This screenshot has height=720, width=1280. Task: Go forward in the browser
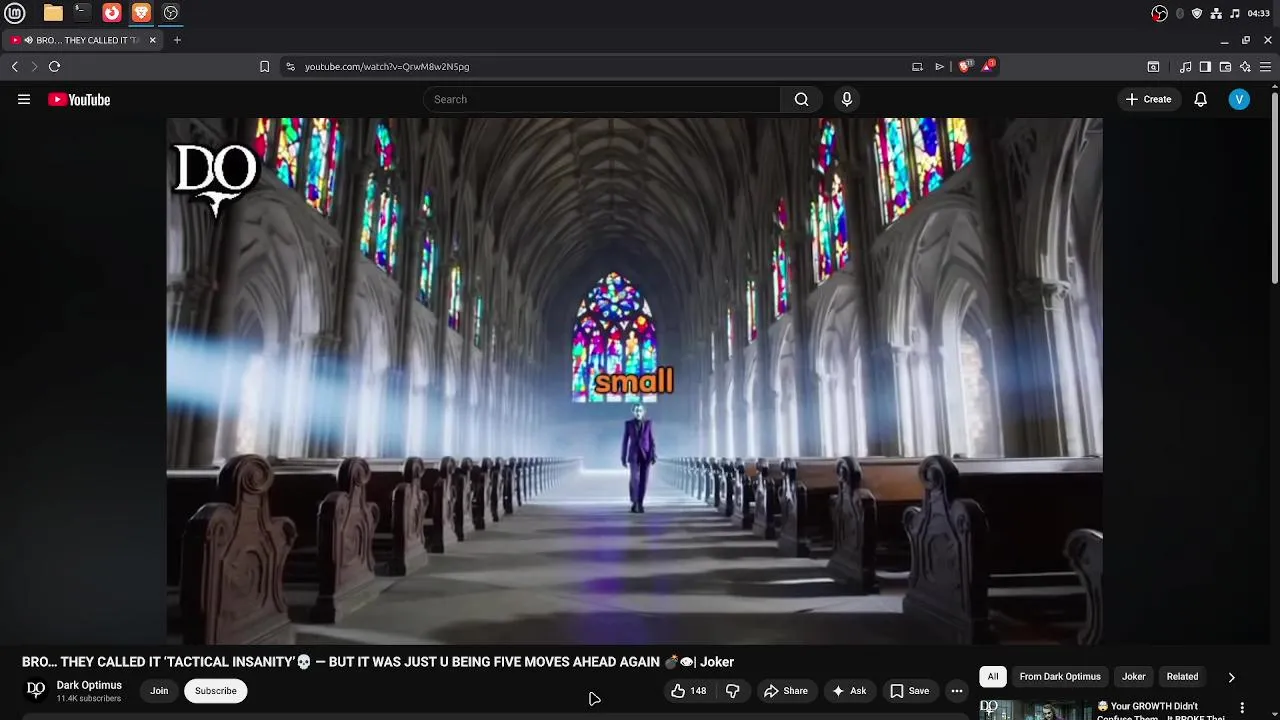point(34,67)
